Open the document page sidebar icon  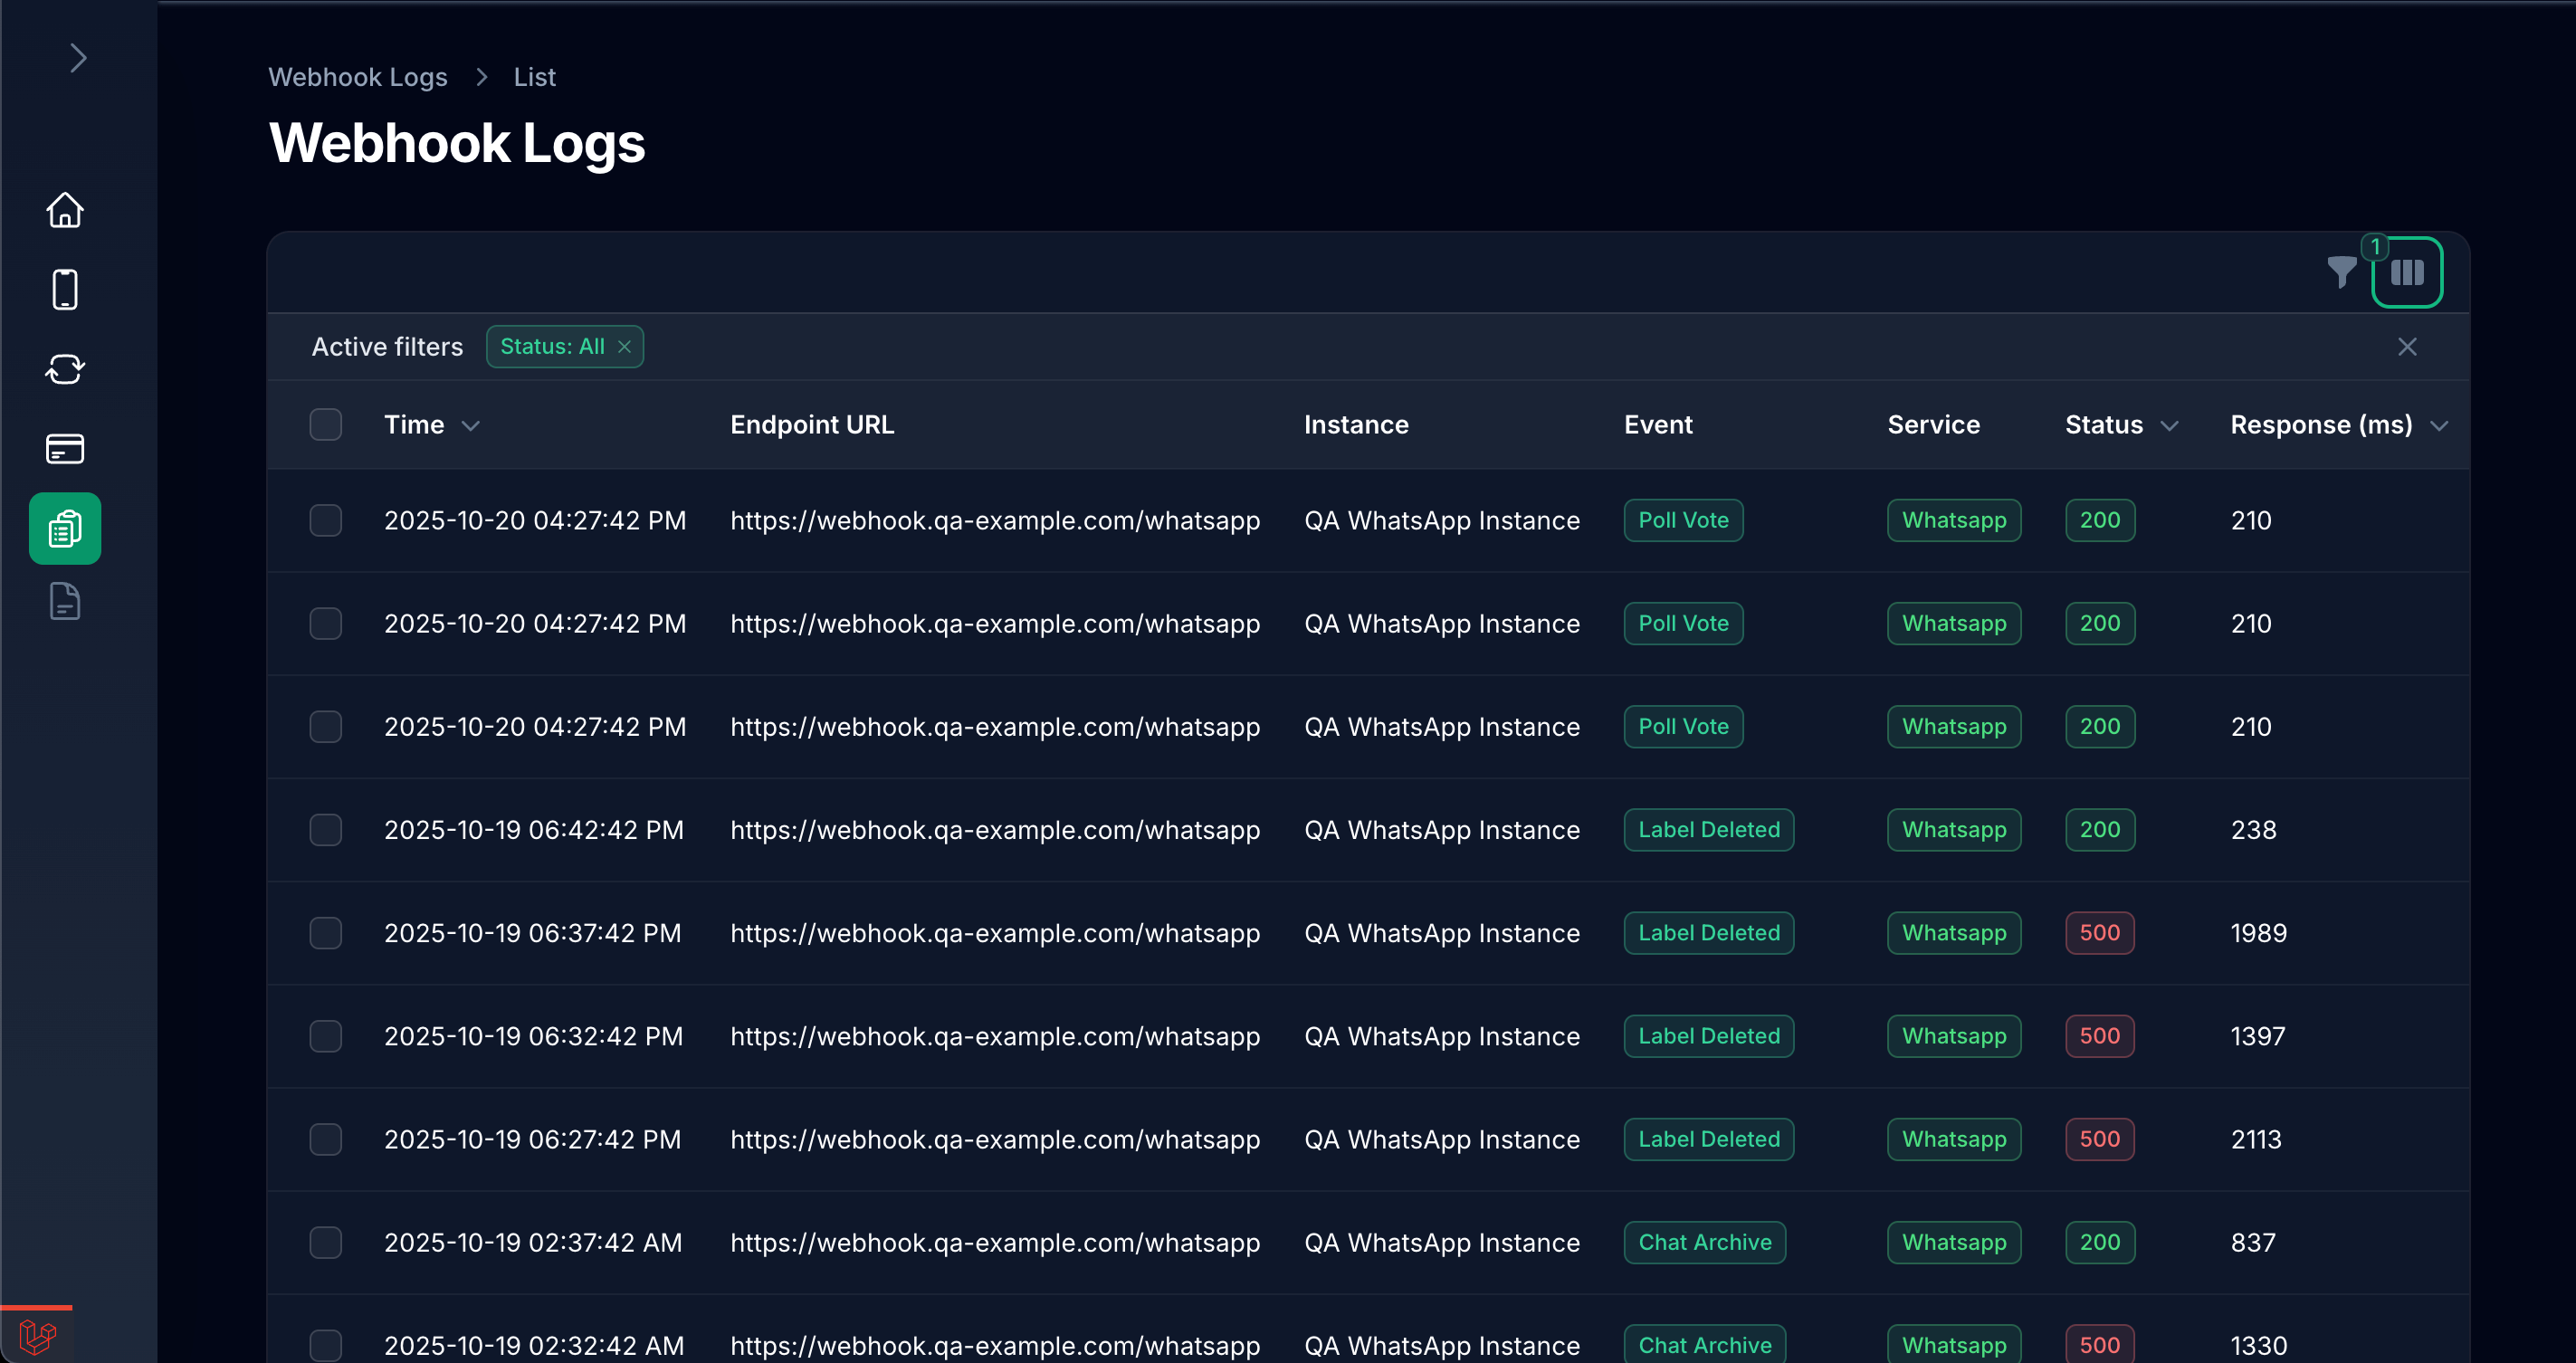(x=65, y=602)
